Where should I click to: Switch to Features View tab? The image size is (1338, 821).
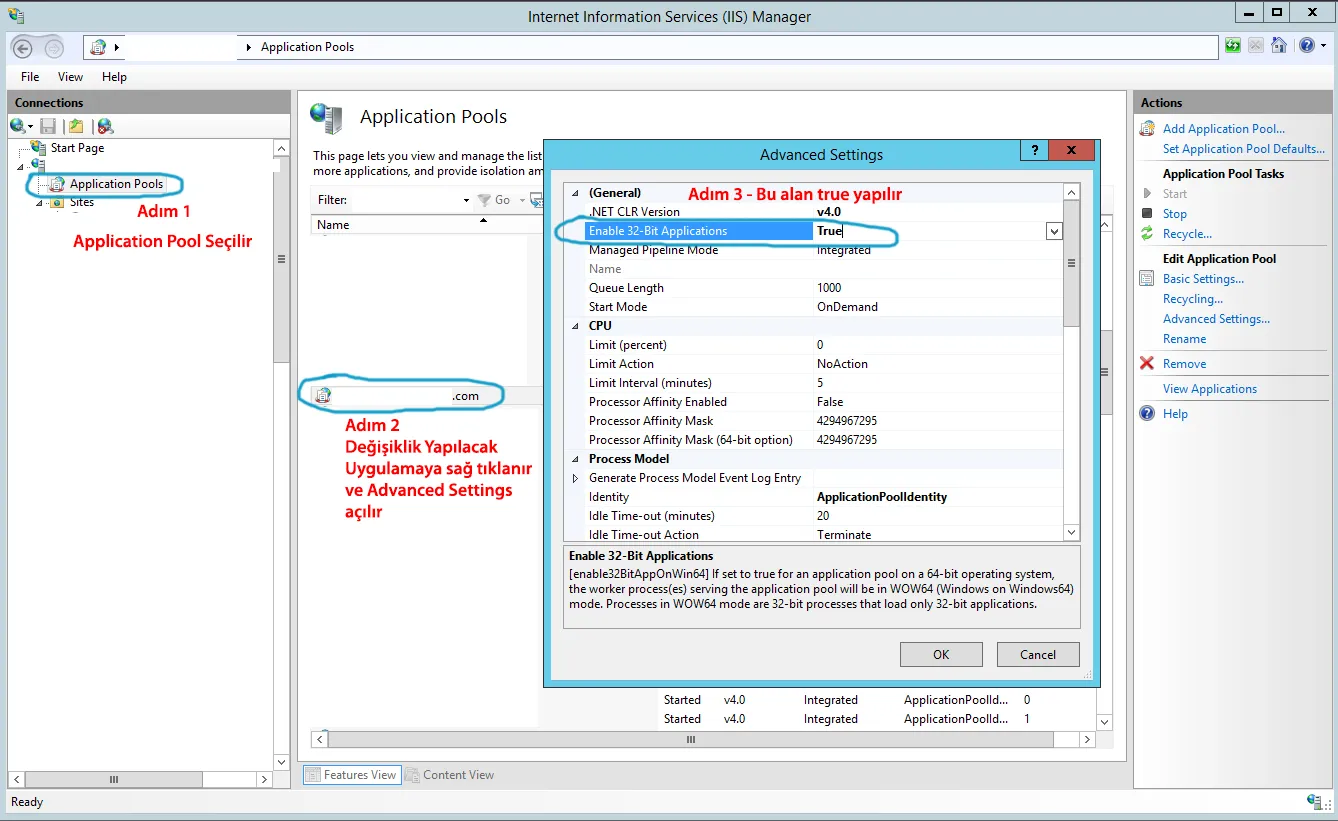point(351,775)
